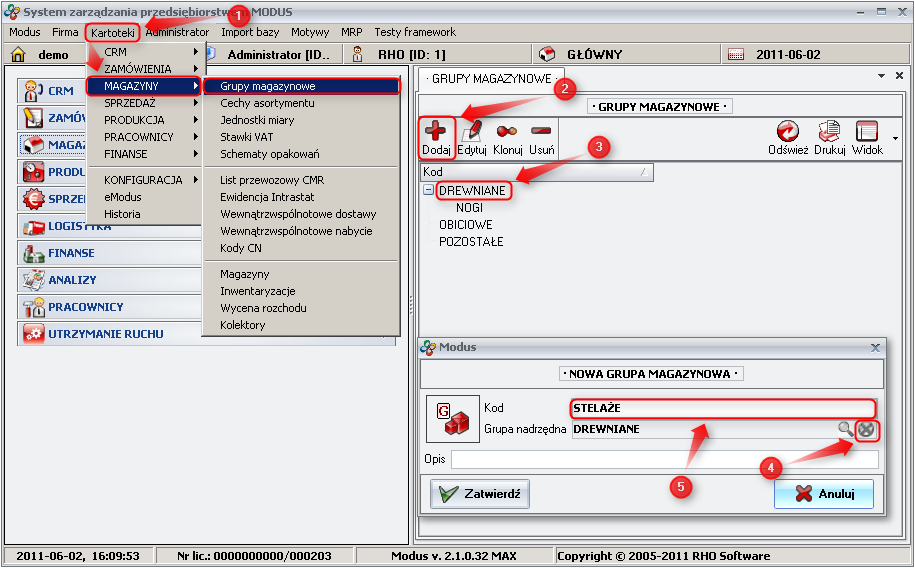This screenshot has width=915, height=568.
Task: Click the home icon next to demo
Action: (18, 54)
